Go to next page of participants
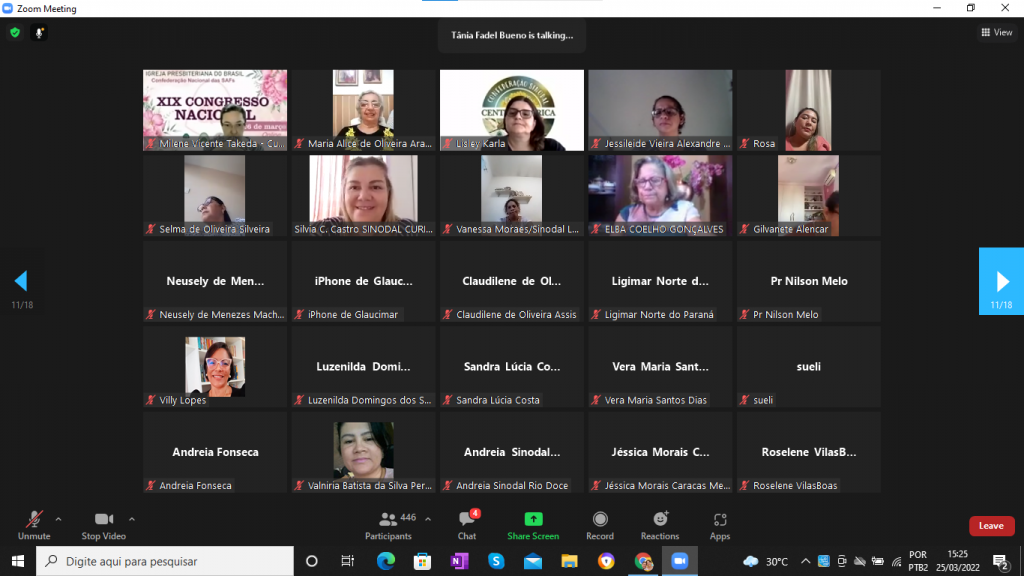 point(1001,281)
